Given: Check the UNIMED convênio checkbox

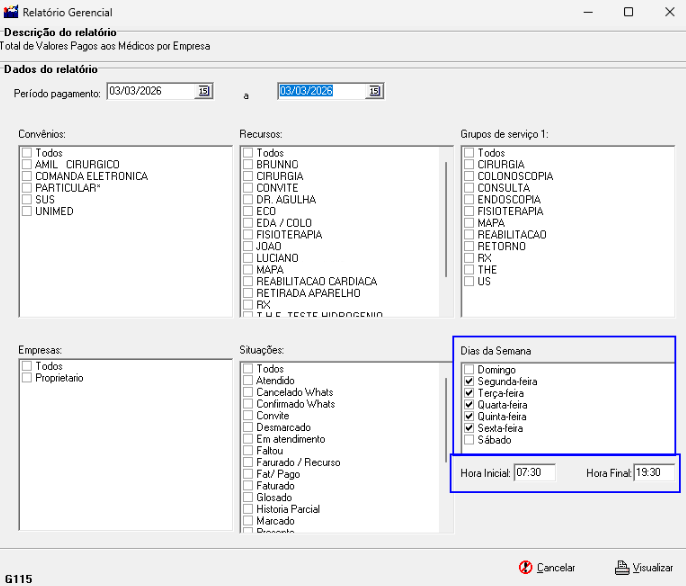Looking at the screenshot, I should pyautogui.click(x=27, y=211).
